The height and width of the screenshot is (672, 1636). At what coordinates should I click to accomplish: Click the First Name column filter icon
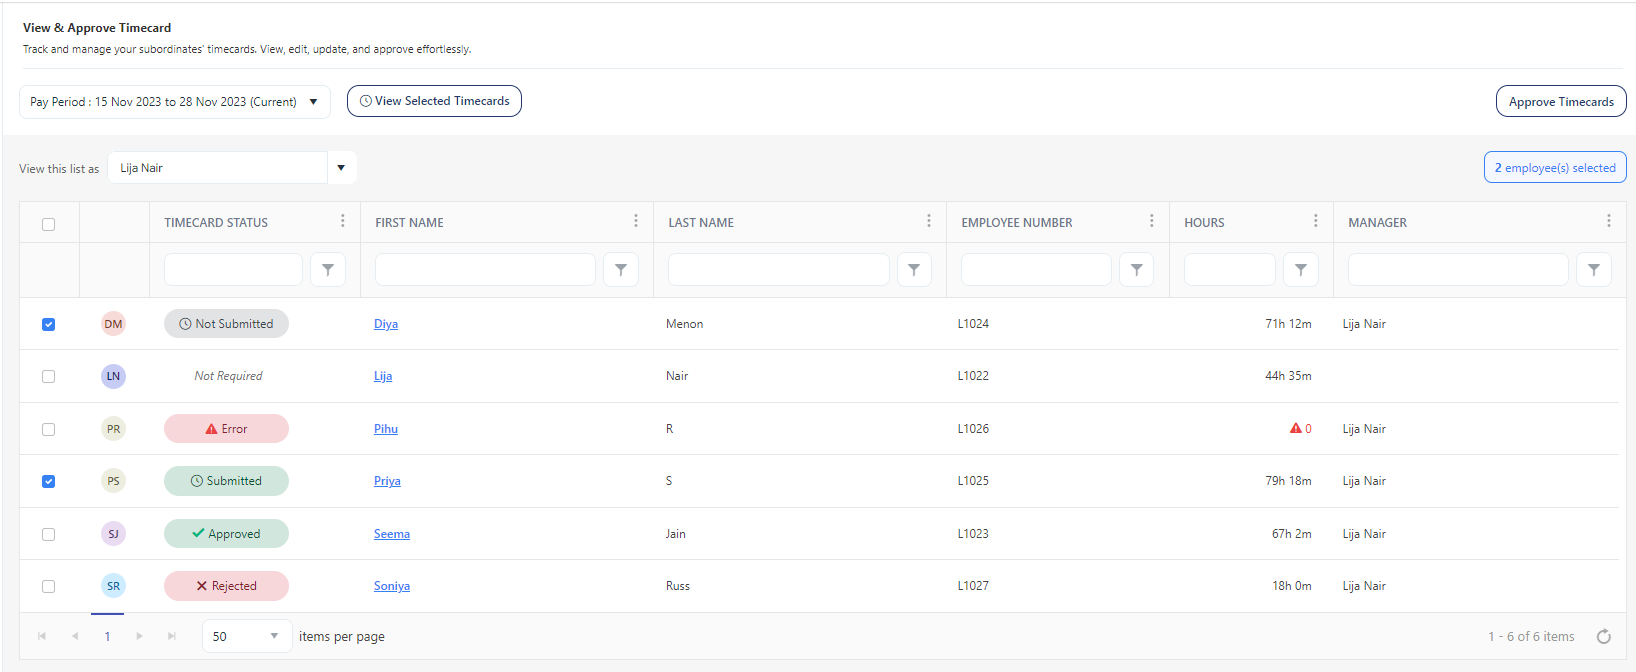coord(621,270)
